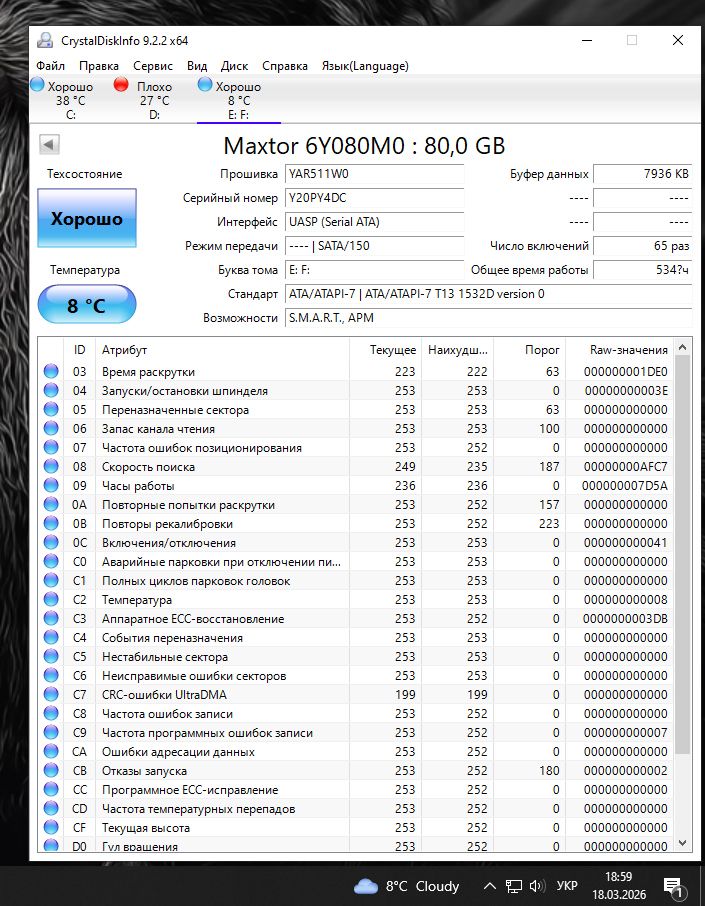The image size is (705, 906).
Task: Click the Общее время работы field
Action: [x=643, y=270]
